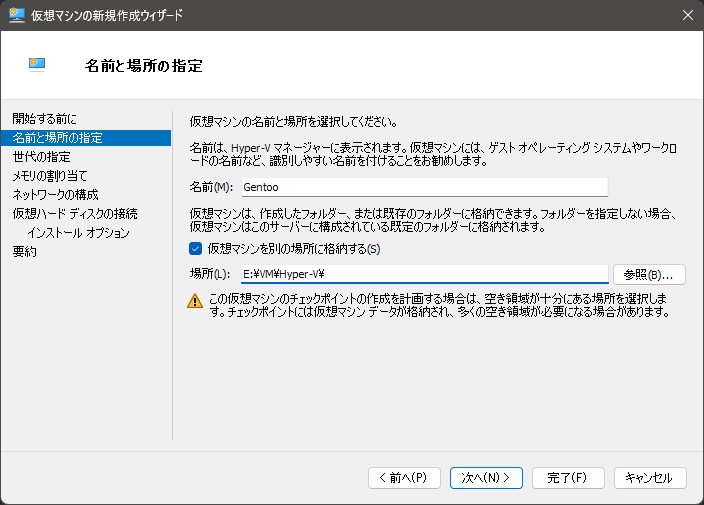Click the 名前 field containing Gentoo

click(425, 187)
